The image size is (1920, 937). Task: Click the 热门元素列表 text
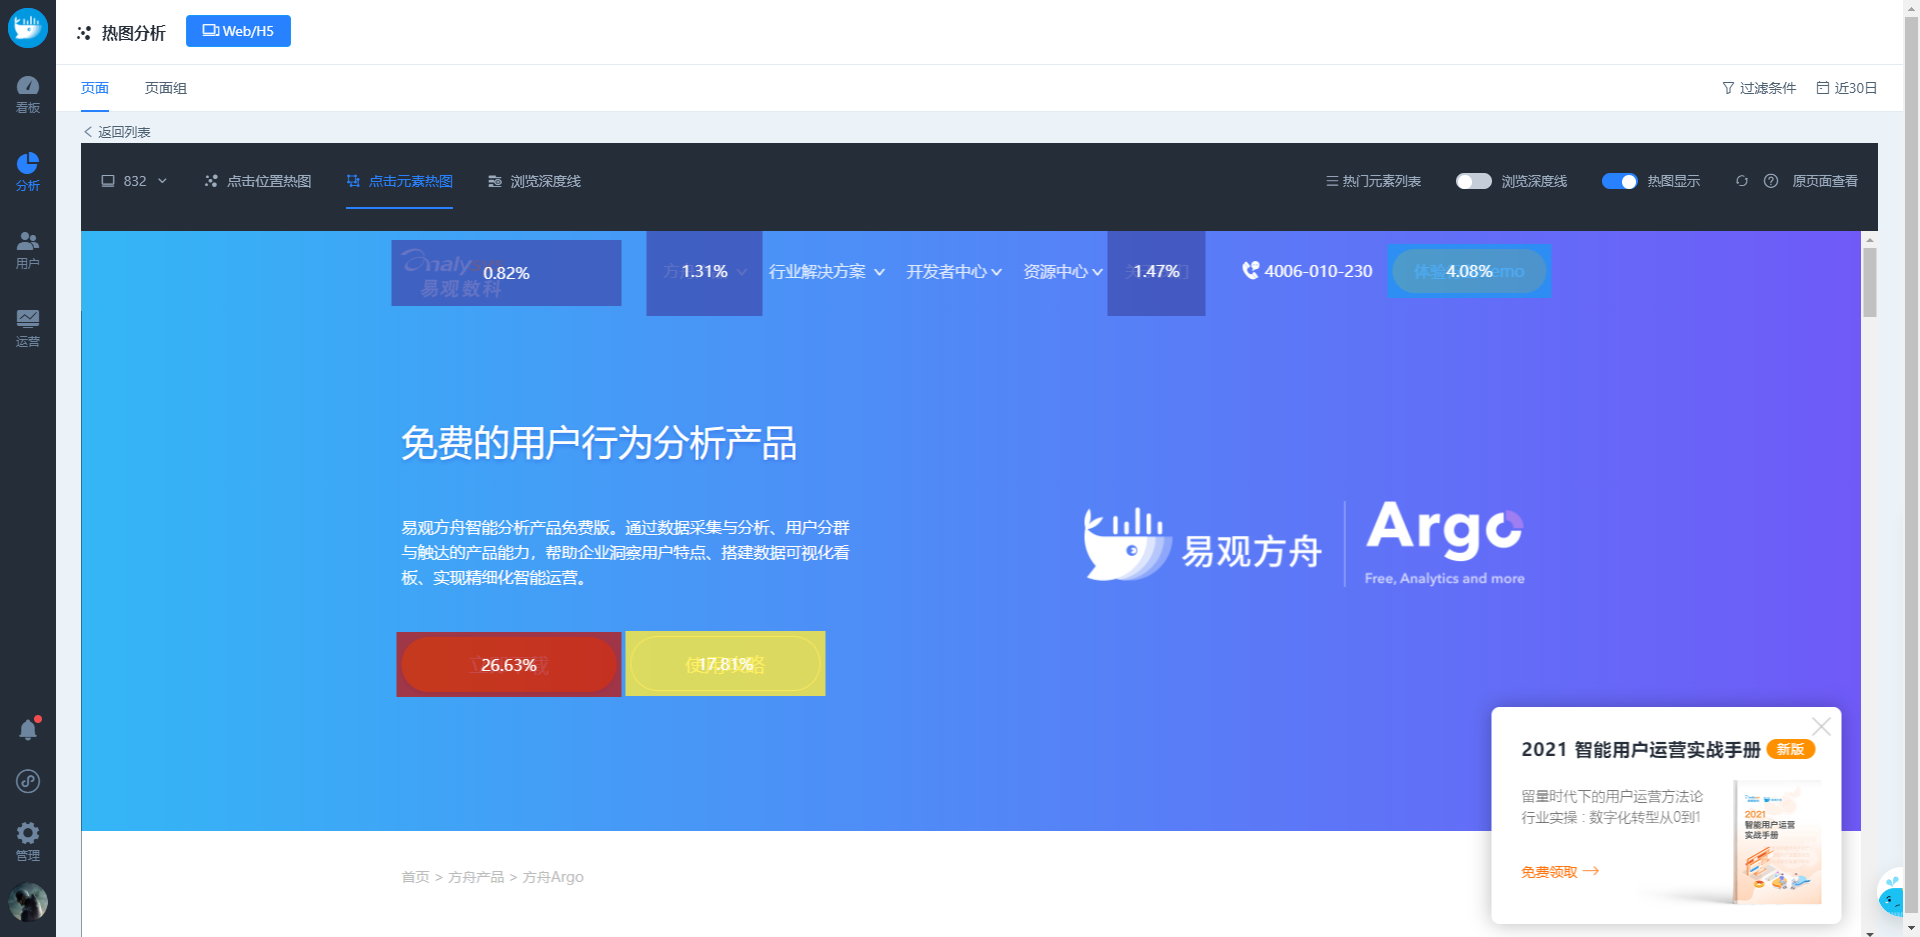(1381, 181)
